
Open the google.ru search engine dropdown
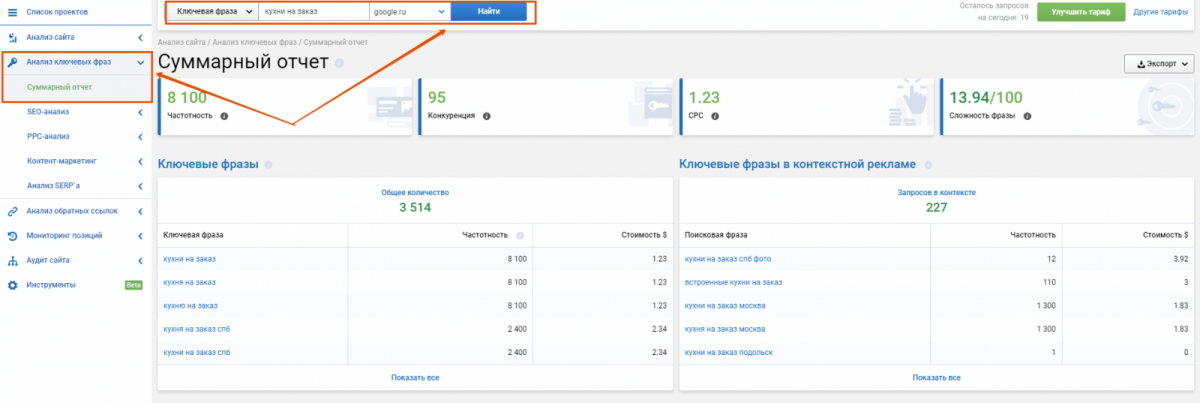pyautogui.click(x=407, y=12)
